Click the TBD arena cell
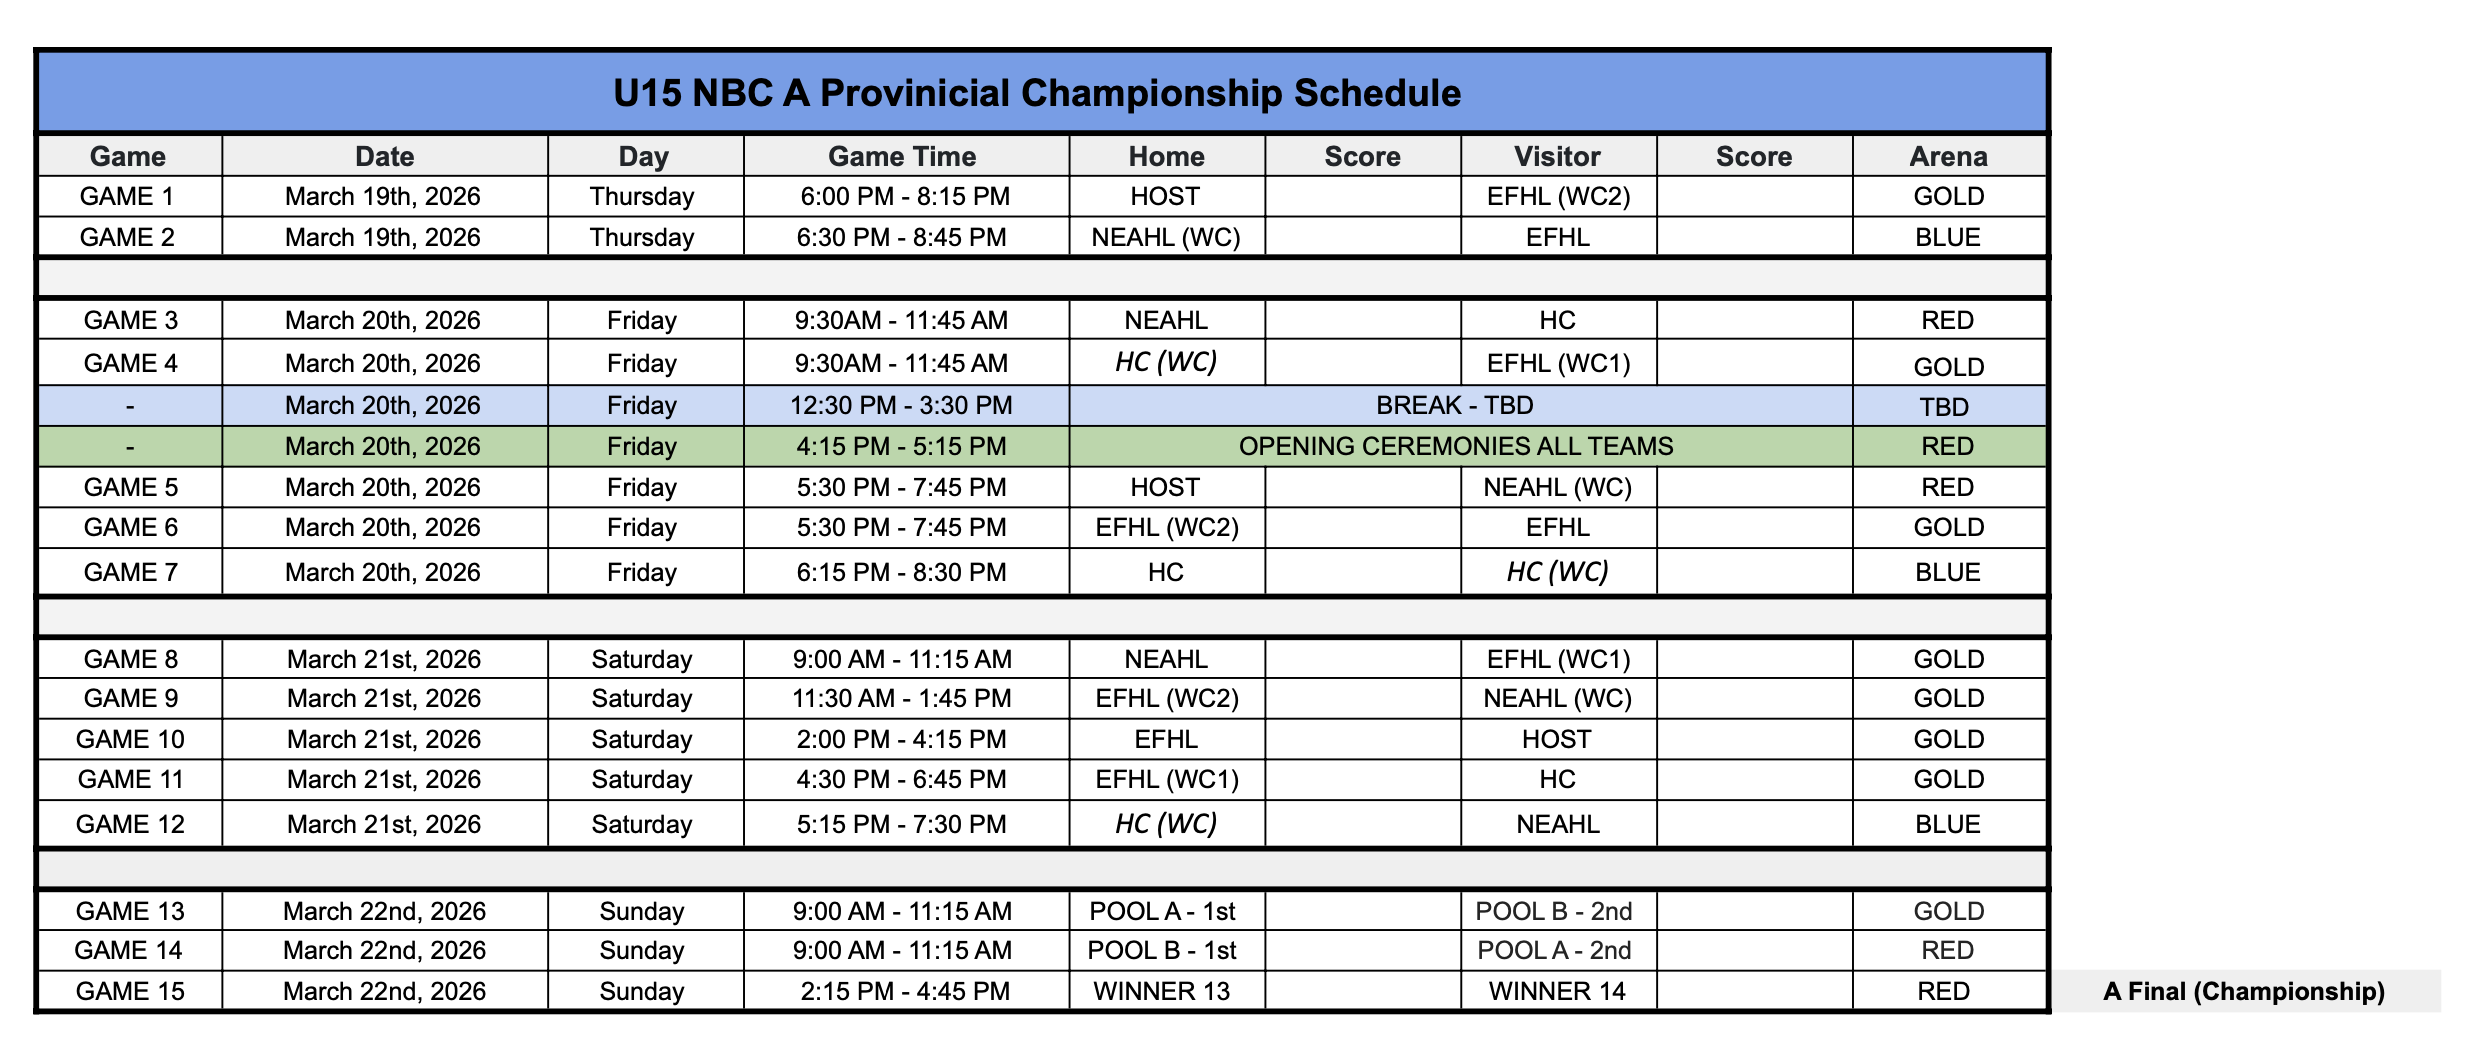2492x1040 pixels. [1944, 407]
